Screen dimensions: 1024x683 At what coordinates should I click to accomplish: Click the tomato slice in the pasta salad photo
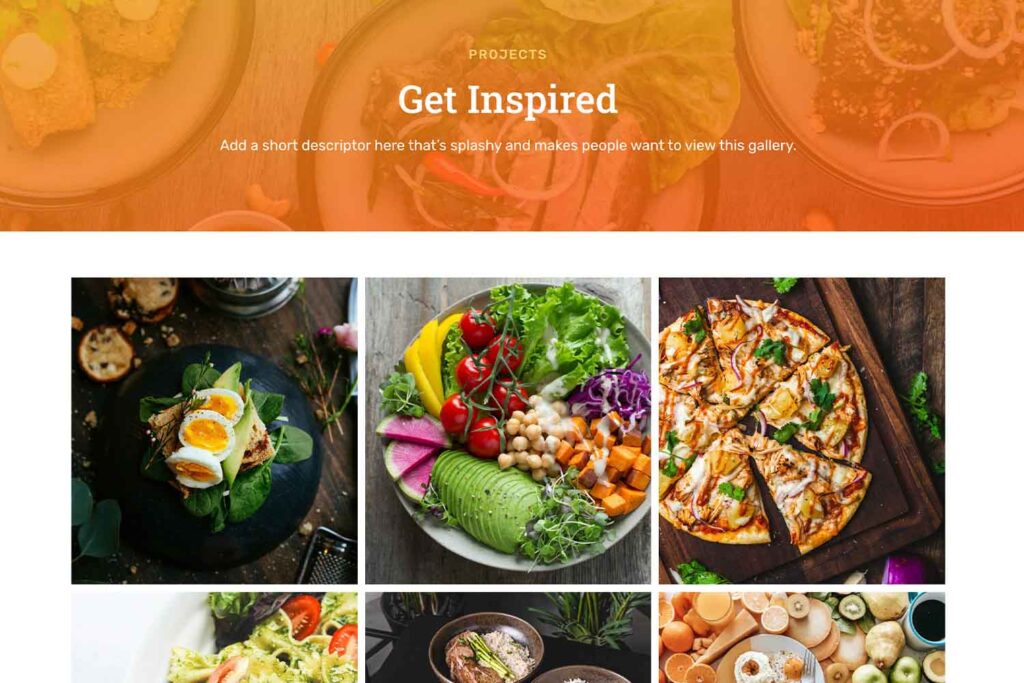[x=302, y=617]
